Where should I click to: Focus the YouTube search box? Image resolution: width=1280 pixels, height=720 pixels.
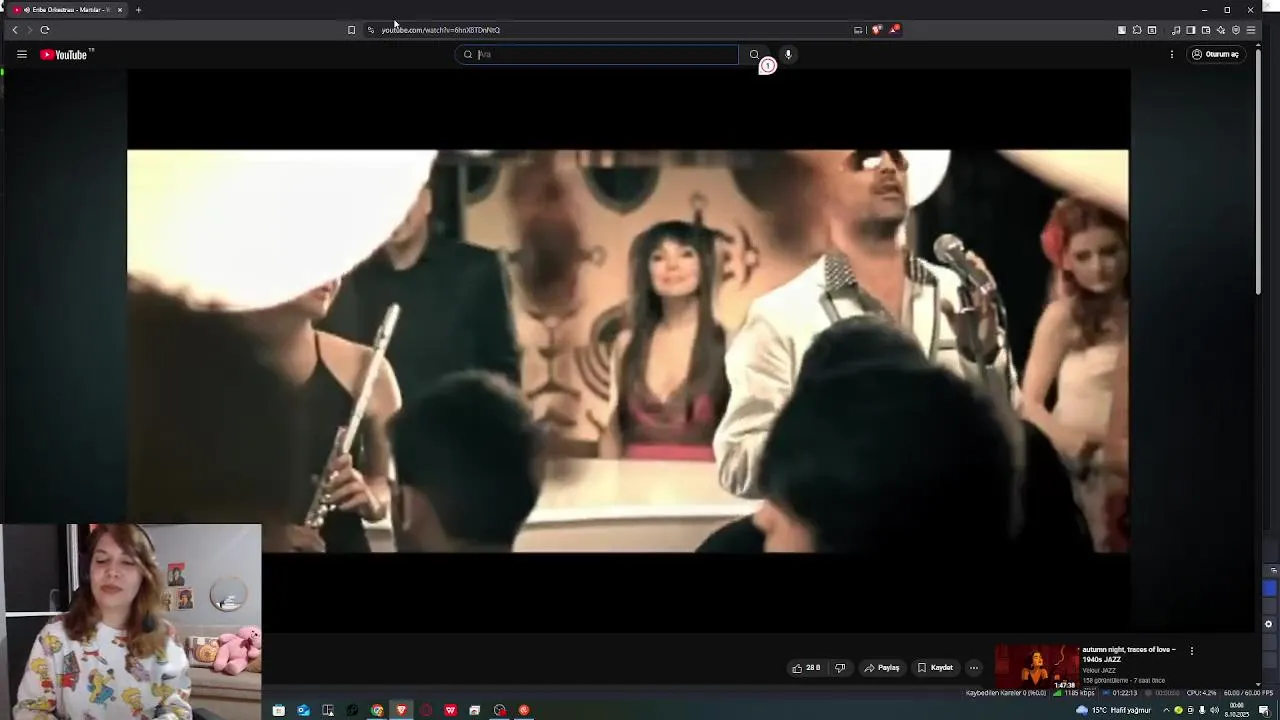[x=597, y=55]
